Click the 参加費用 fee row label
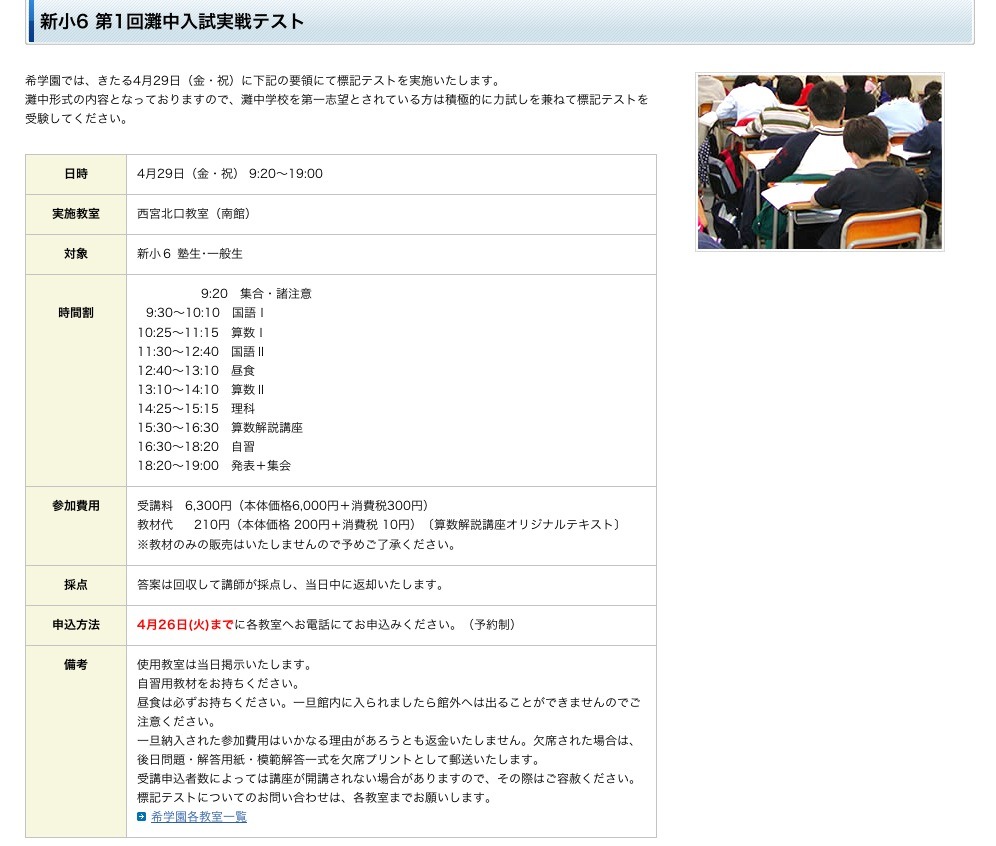 (74, 506)
